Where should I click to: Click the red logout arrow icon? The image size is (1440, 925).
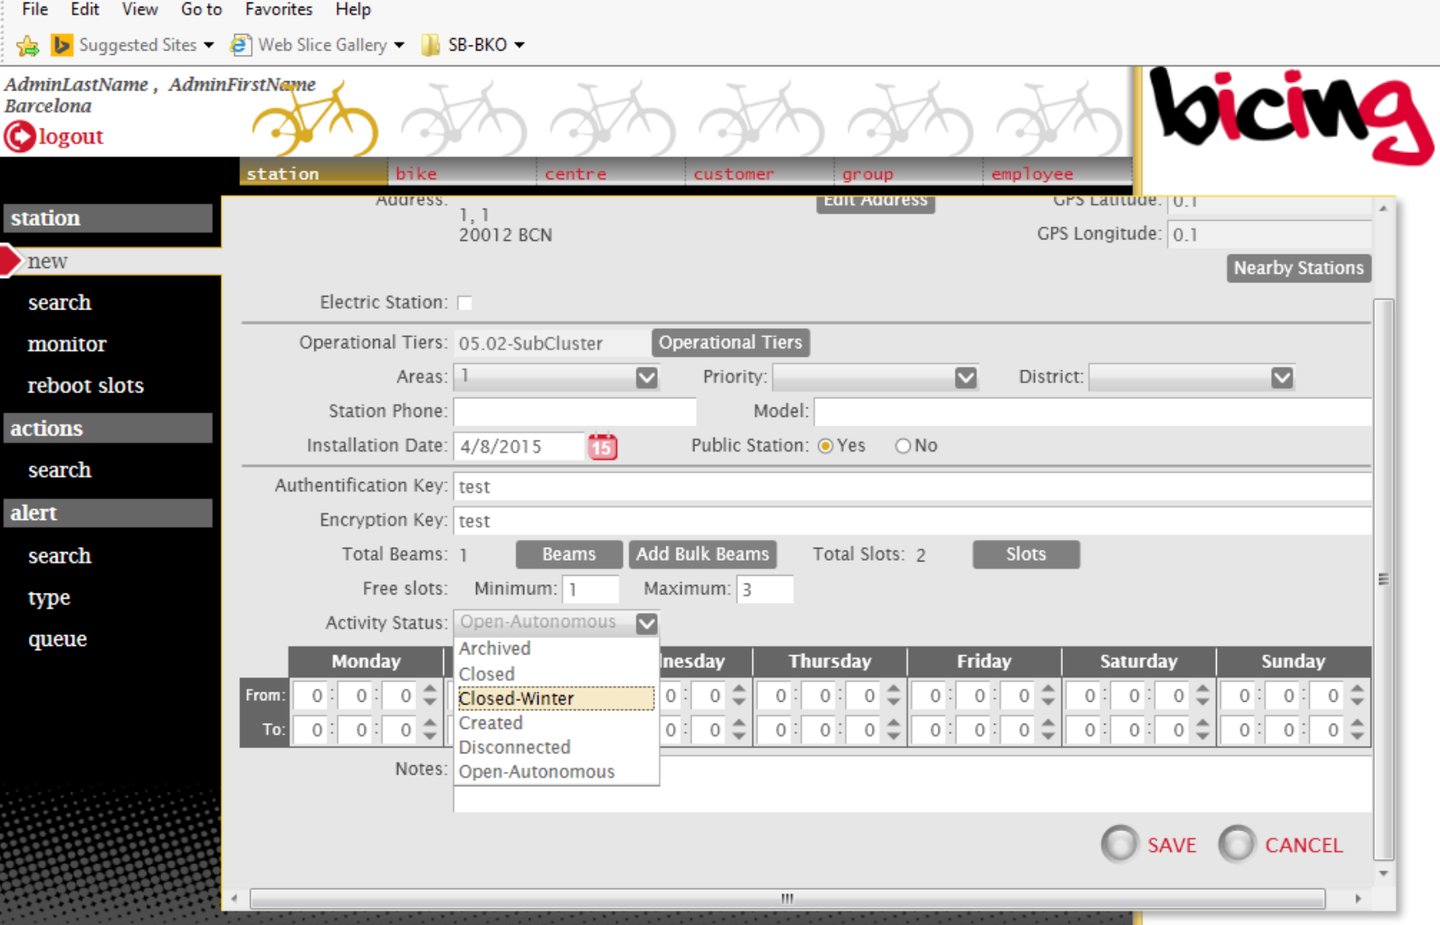click(x=19, y=136)
